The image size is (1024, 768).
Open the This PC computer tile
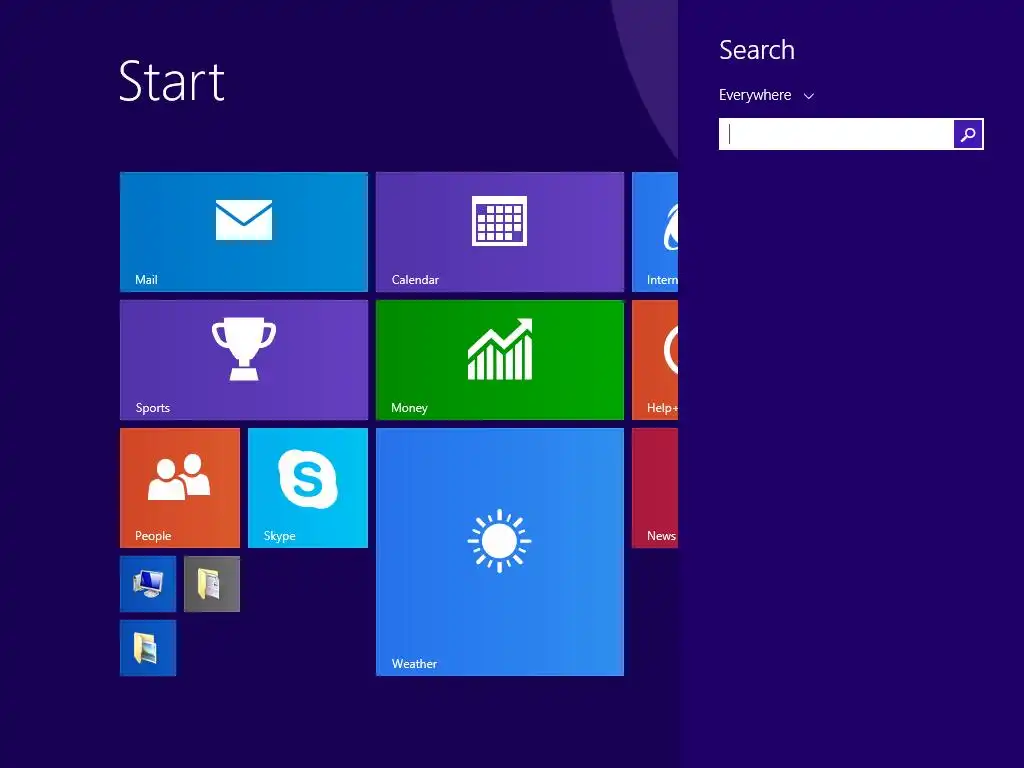148,584
